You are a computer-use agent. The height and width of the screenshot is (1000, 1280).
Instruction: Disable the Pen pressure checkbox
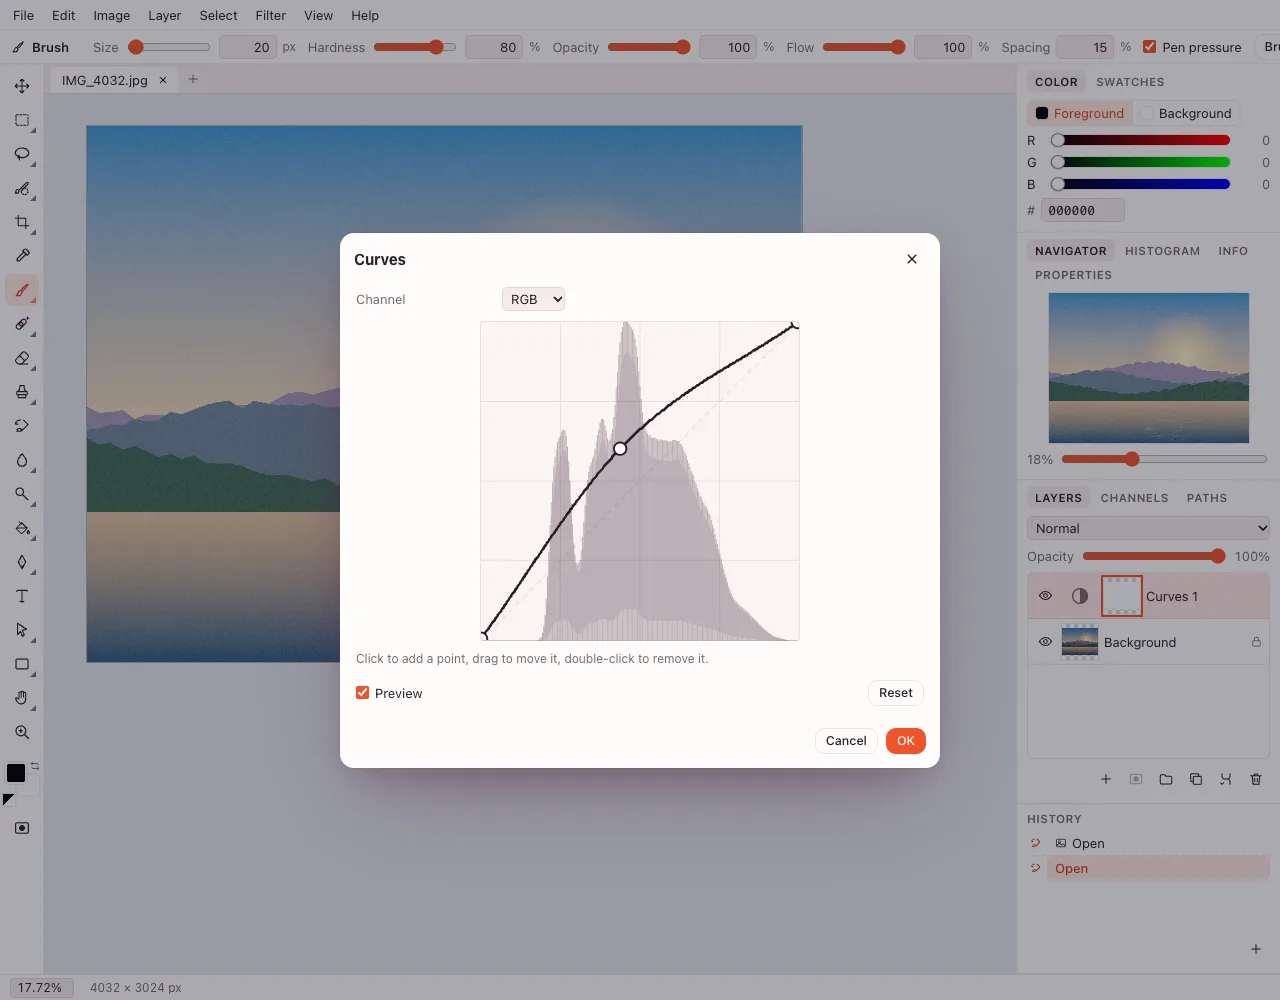click(x=1150, y=47)
